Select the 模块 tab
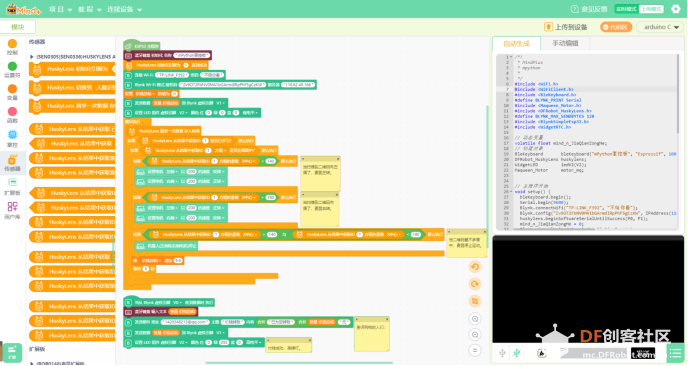This screenshot has width=688, height=366. [18, 27]
